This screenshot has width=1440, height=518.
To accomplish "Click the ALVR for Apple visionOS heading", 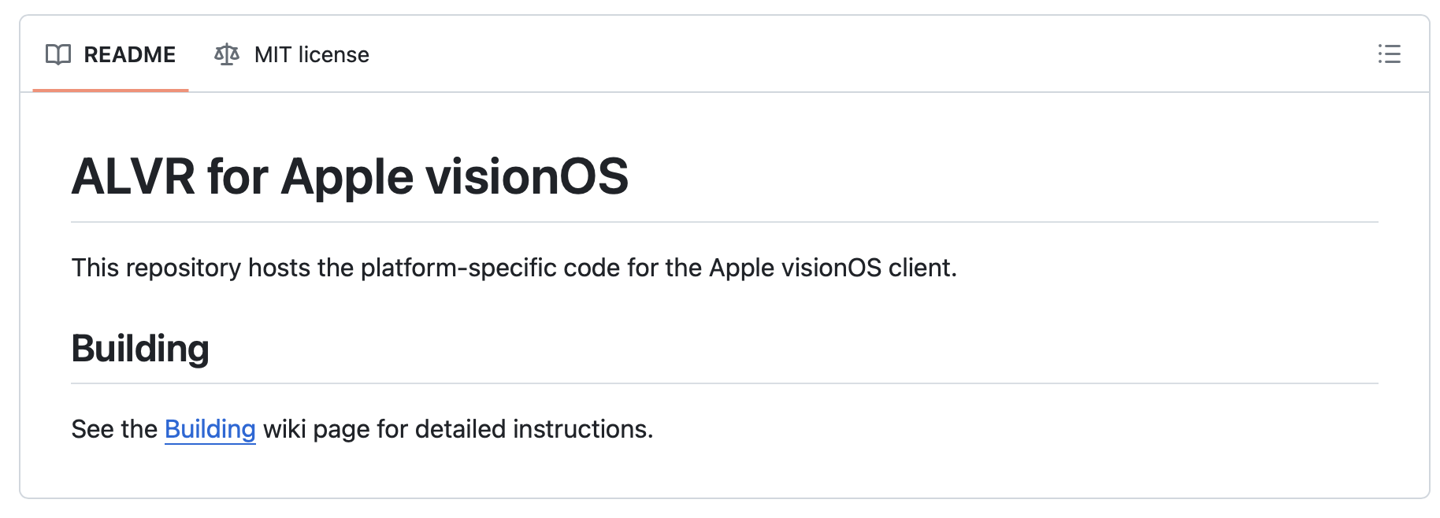I will (350, 177).
